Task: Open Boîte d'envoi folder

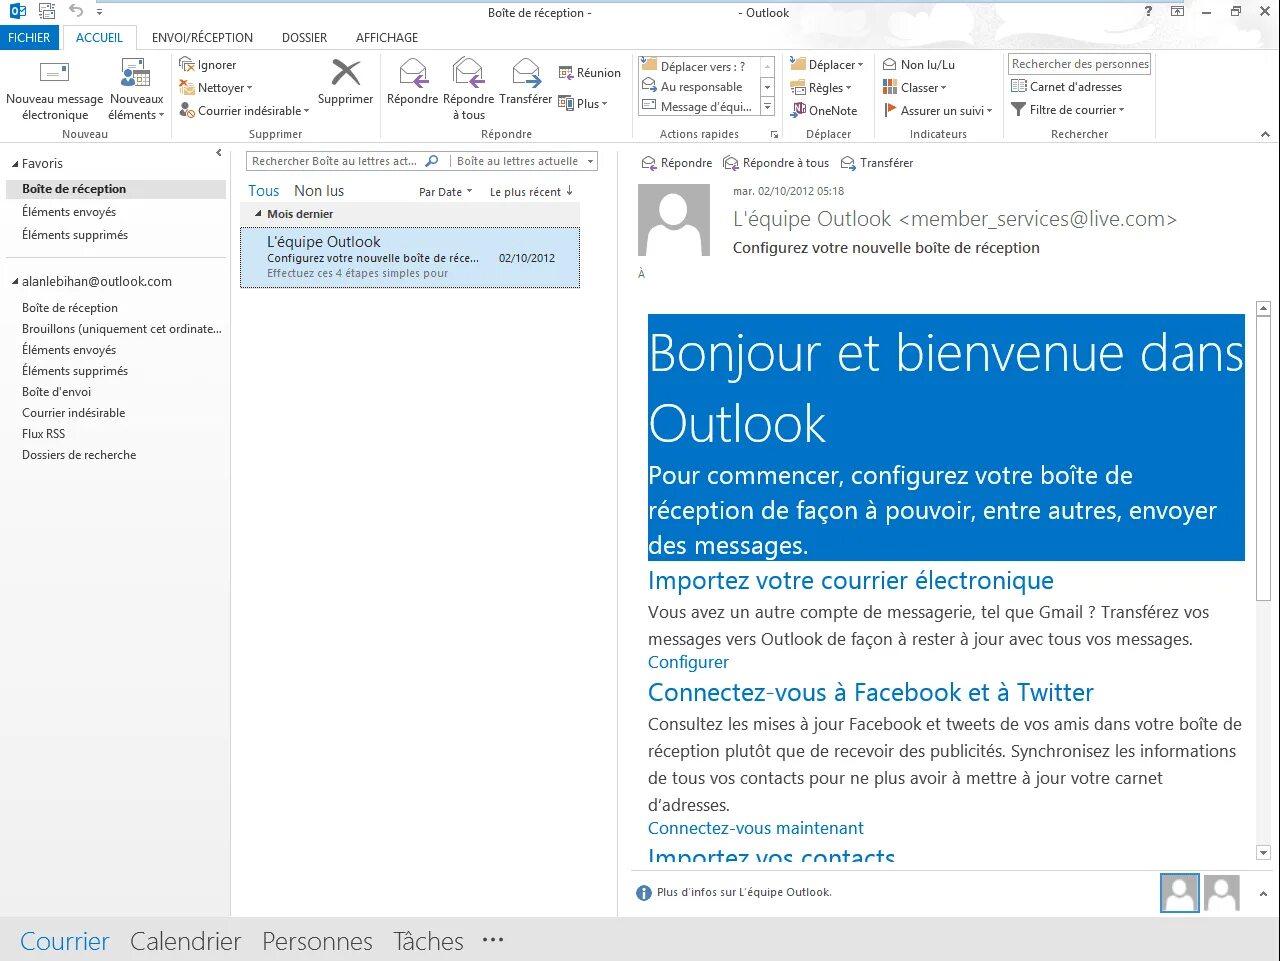Action: (56, 392)
